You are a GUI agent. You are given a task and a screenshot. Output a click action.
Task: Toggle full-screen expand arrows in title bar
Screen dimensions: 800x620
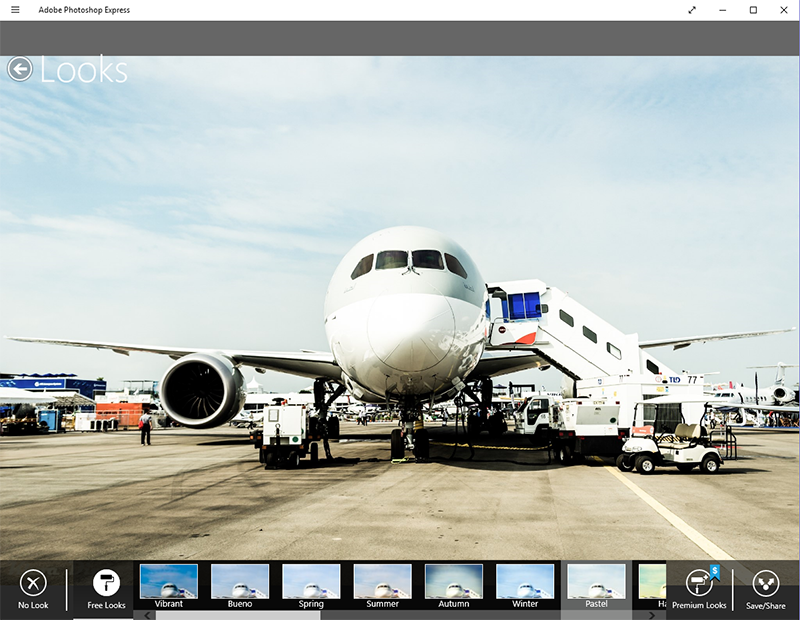click(x=692, y=10)
